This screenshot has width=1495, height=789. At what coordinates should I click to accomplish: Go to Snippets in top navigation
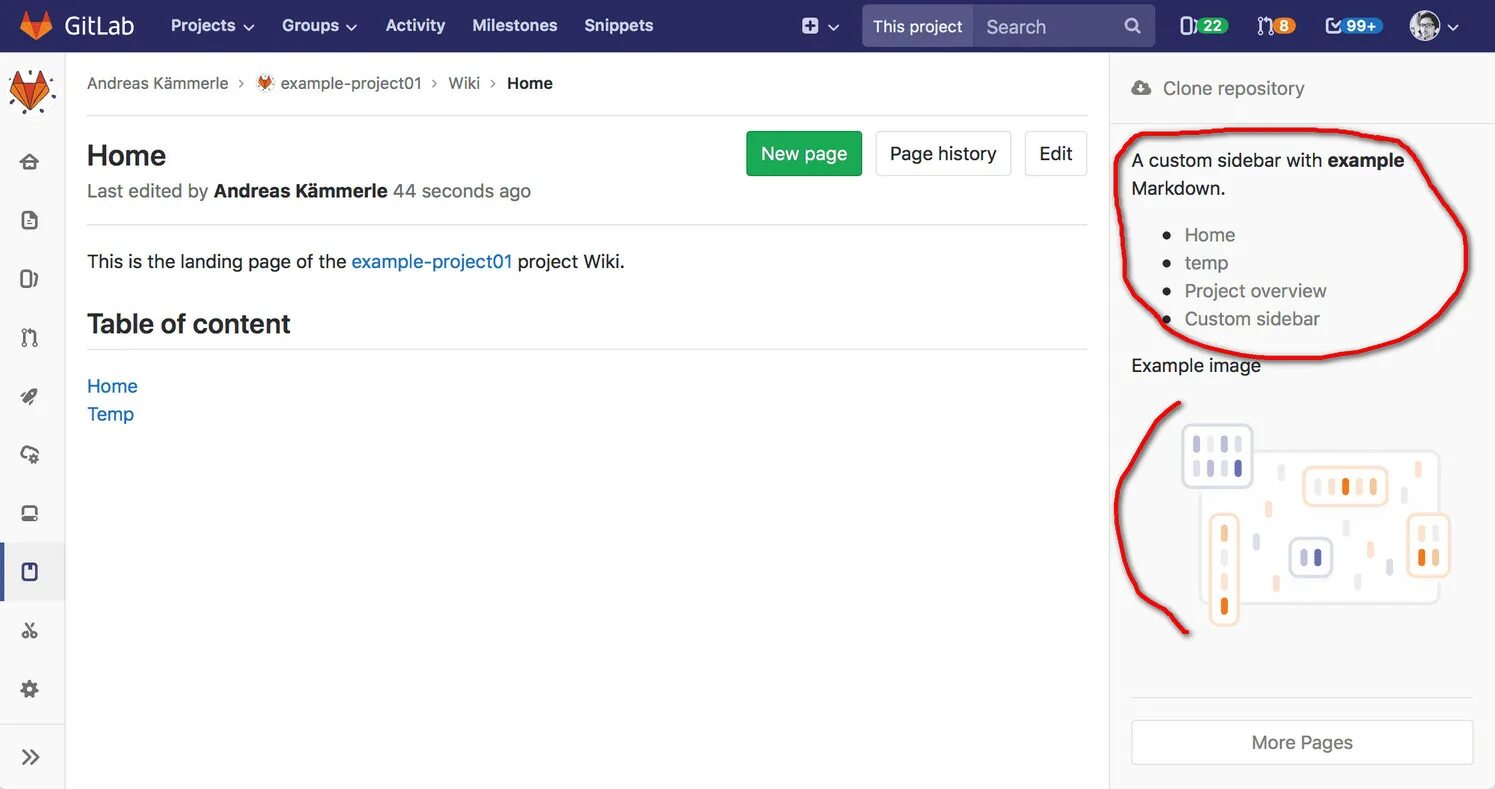point(618,26)
